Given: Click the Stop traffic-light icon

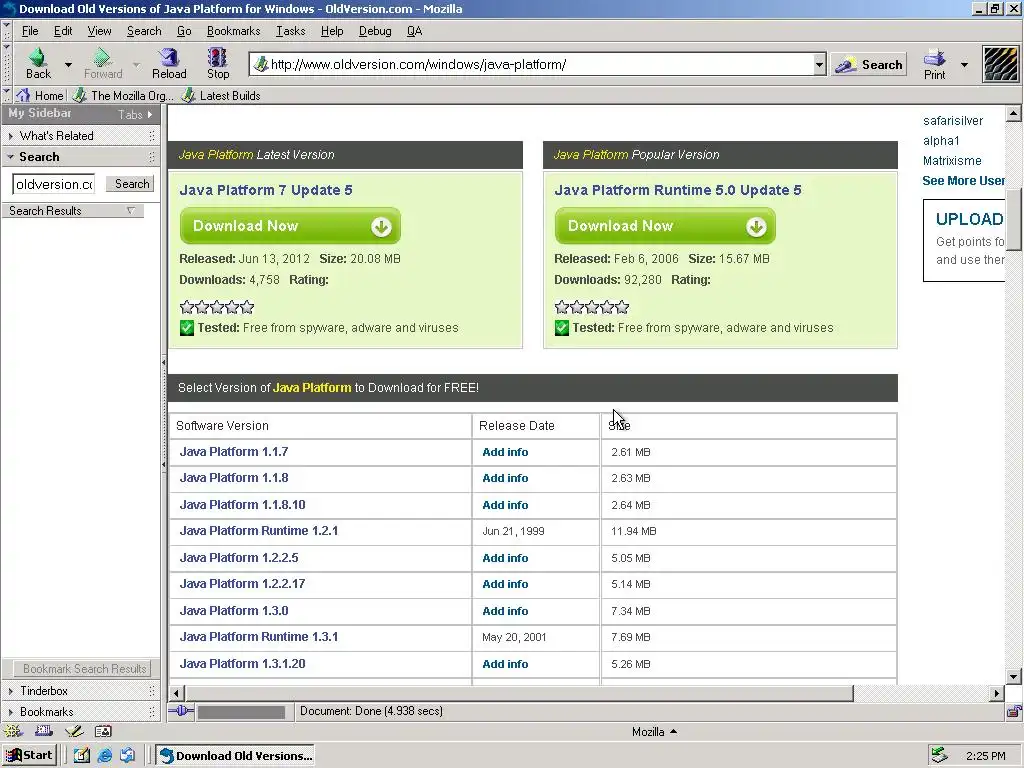Looking at the screenshot, I should point(217,57).
